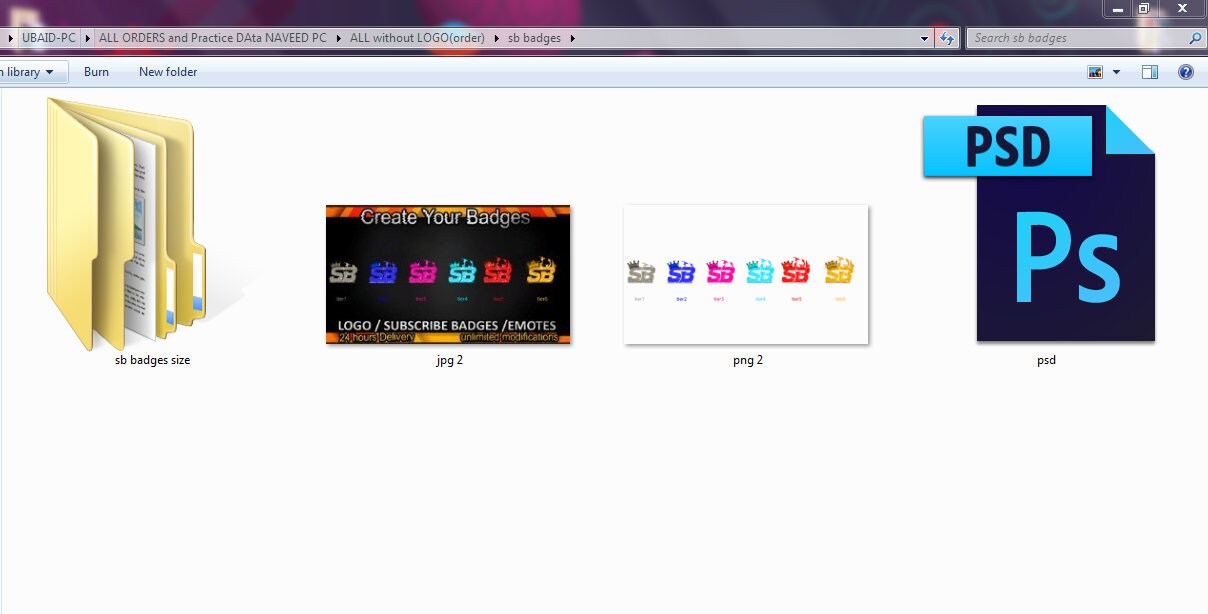Select the jpg 2 badge preview thumbnail
This screenshot has width=1208, height=614.
coord(448,274)
